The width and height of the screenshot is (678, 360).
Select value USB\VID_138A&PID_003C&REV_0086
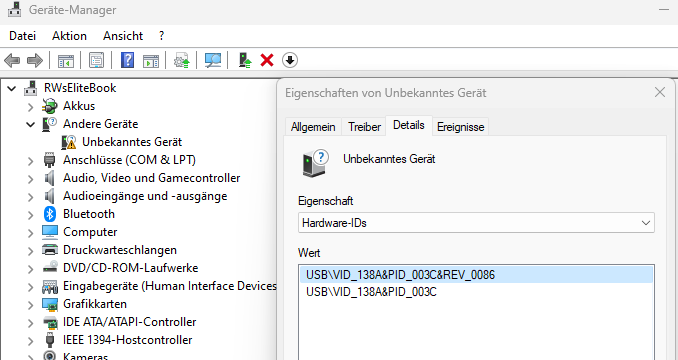pos(476,275)
